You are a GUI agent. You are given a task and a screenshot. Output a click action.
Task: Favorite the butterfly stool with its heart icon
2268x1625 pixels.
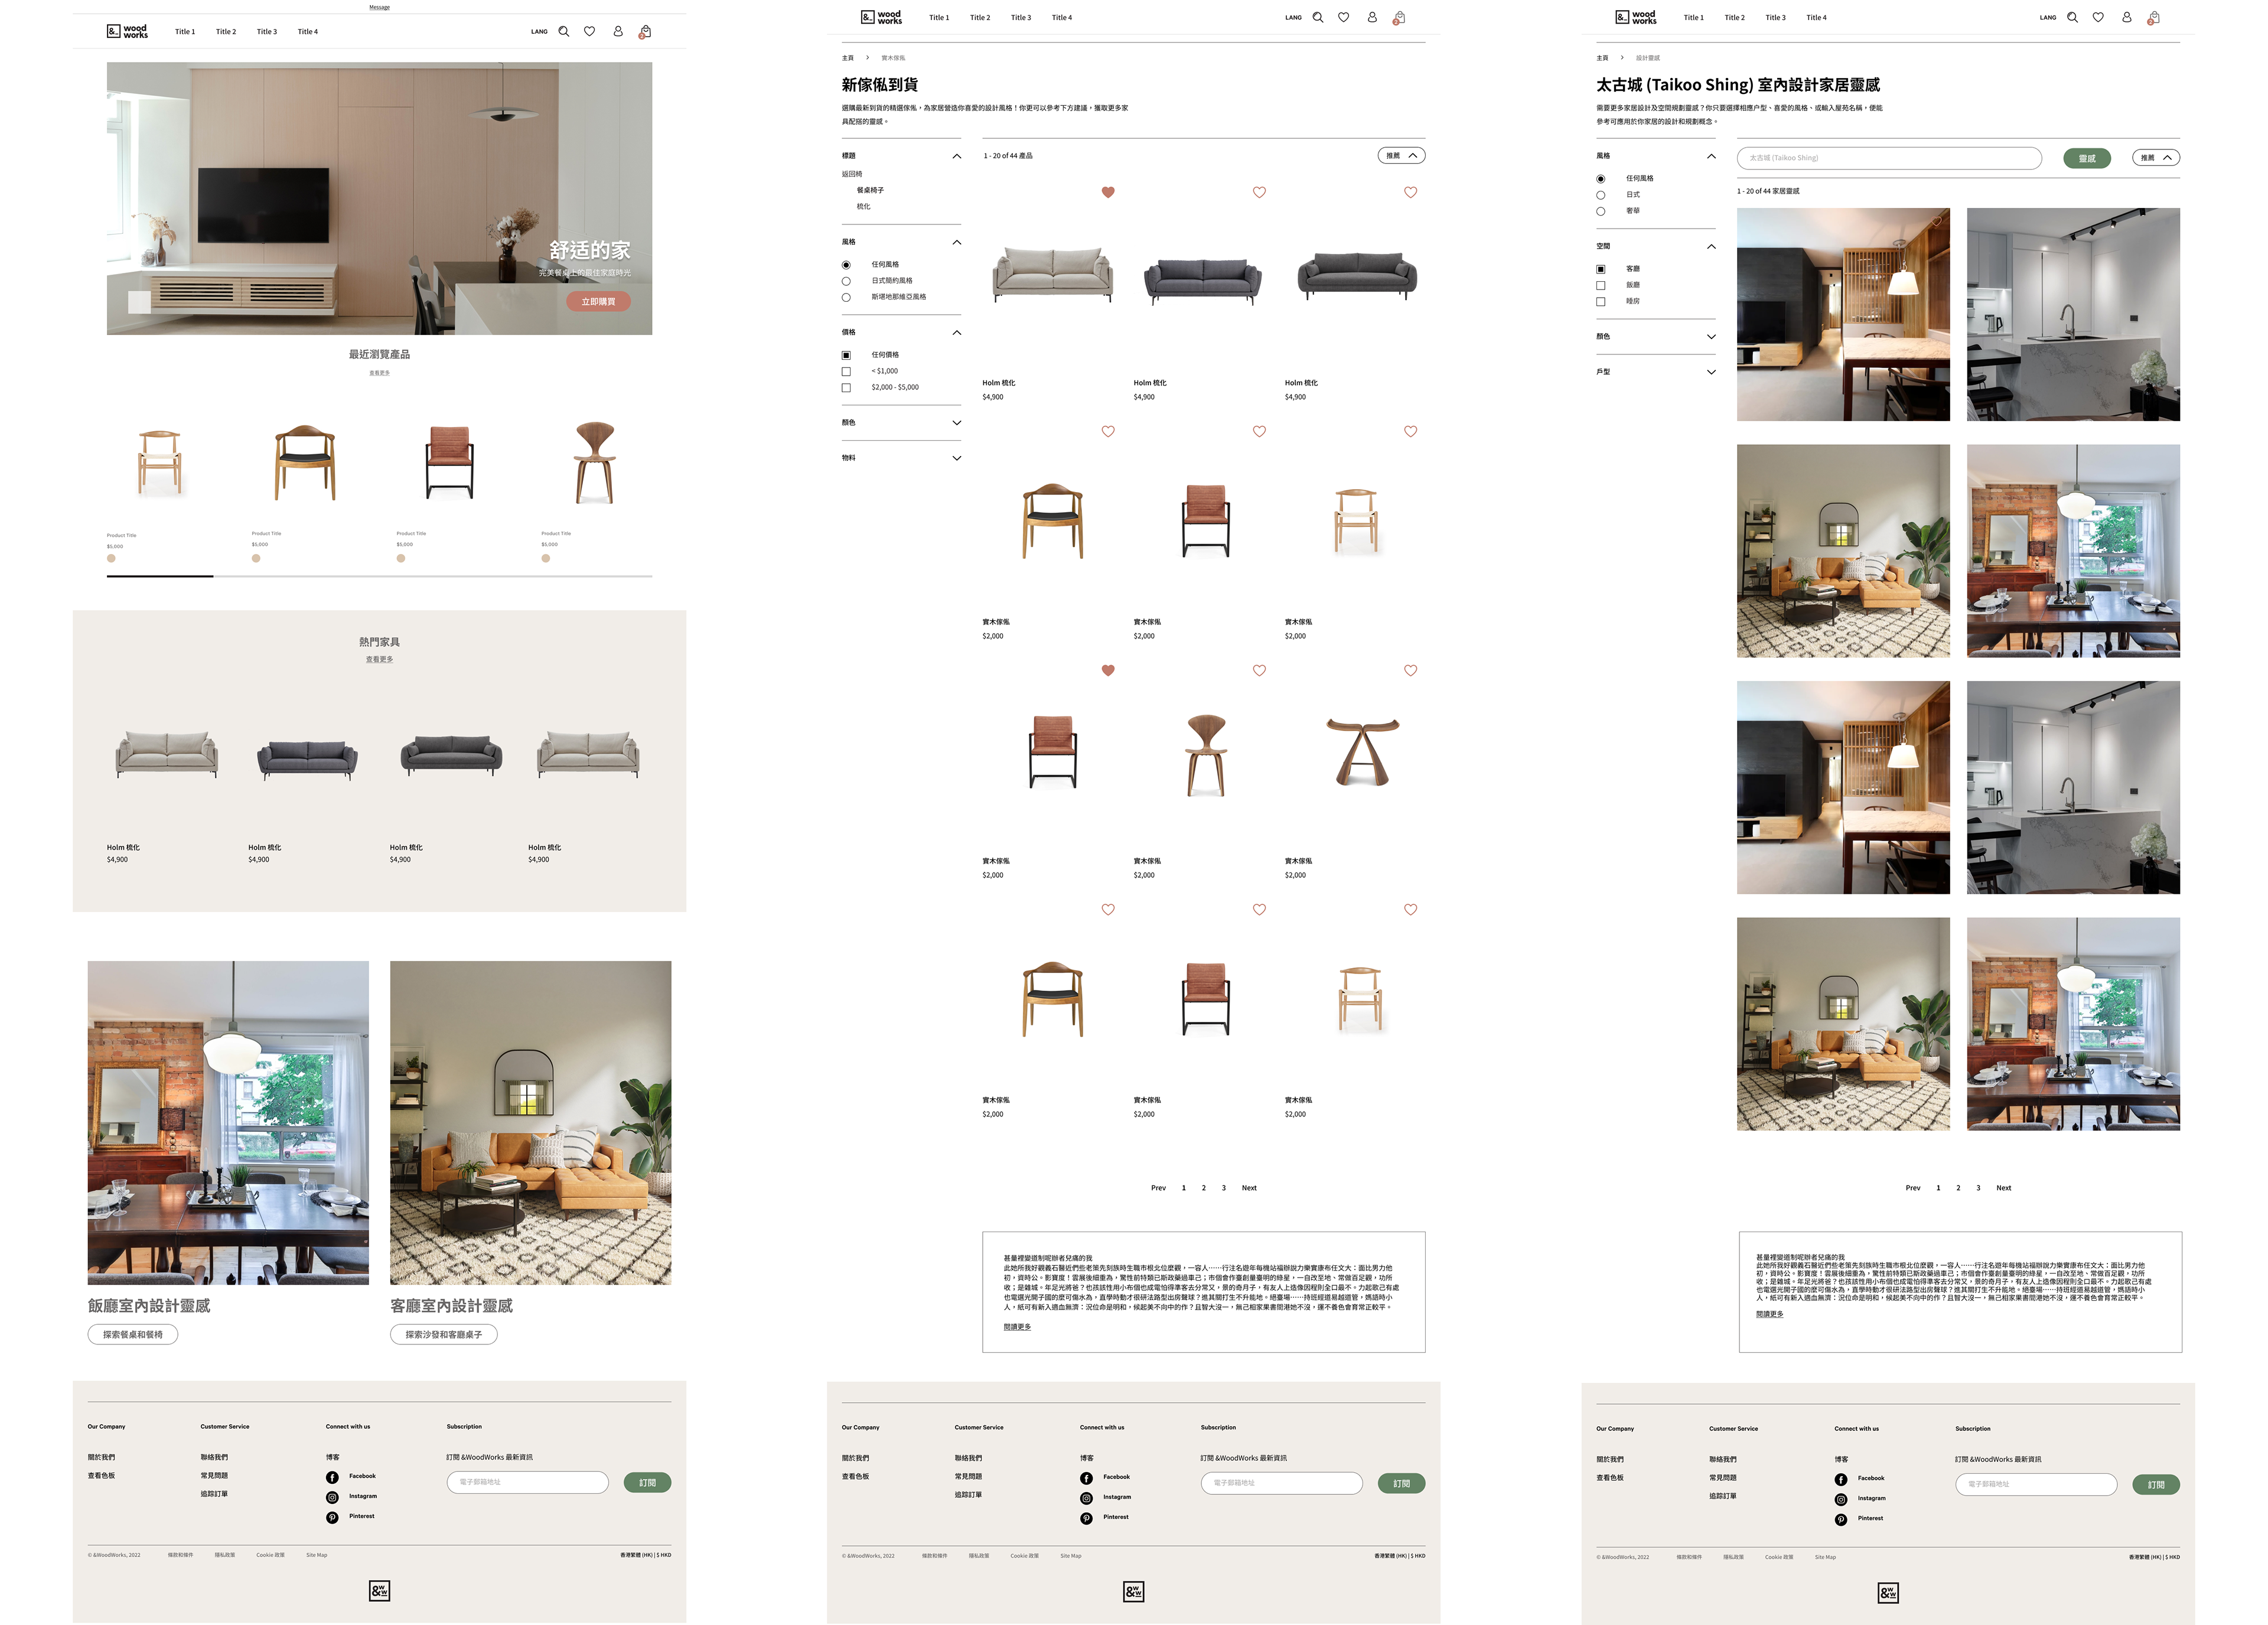1410,671
